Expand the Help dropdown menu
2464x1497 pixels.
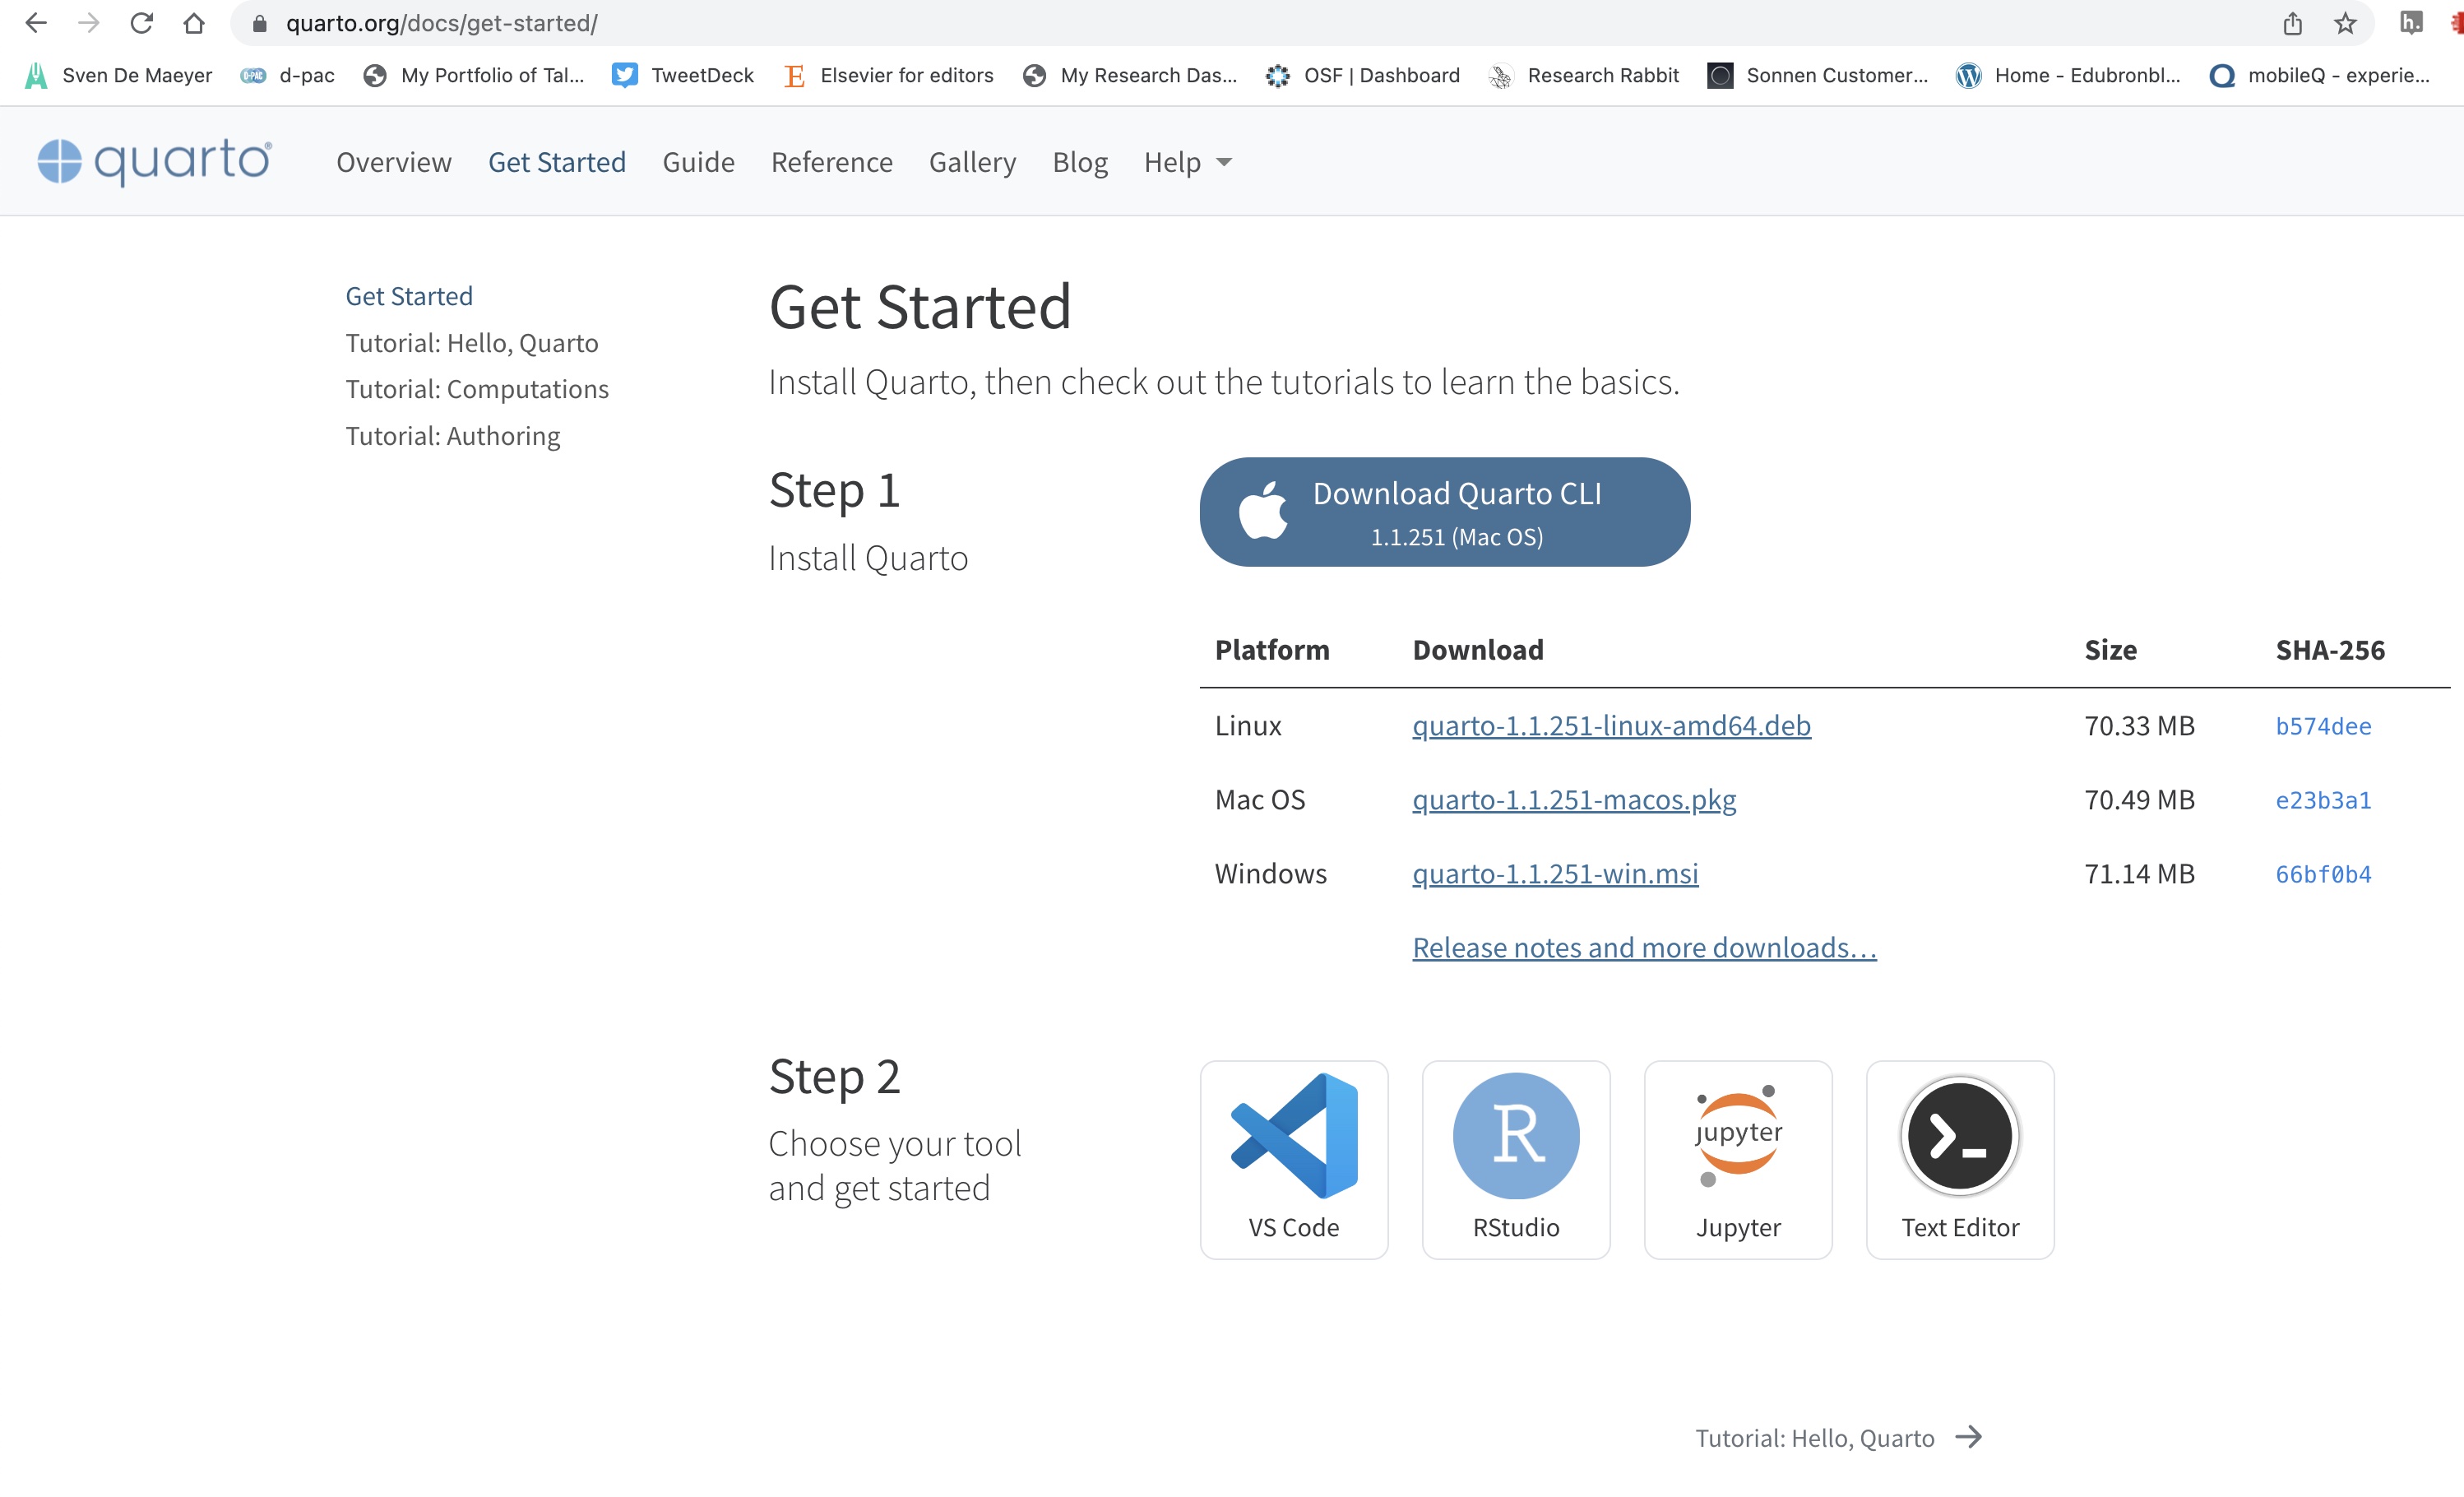(1187, 162)
